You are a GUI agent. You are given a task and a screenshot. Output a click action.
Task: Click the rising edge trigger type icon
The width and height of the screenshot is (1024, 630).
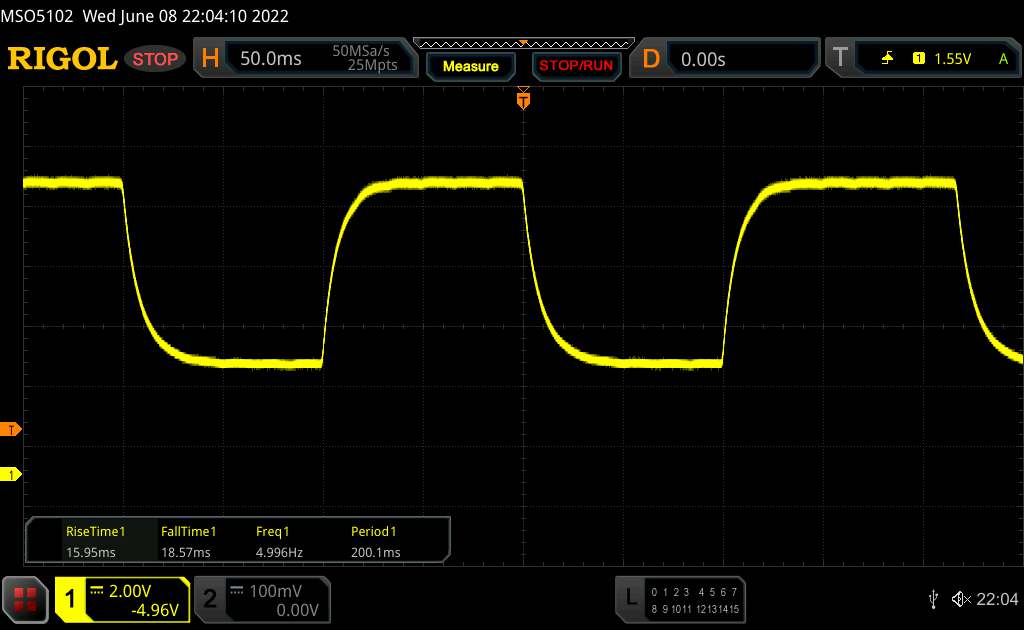pos(887,59)
